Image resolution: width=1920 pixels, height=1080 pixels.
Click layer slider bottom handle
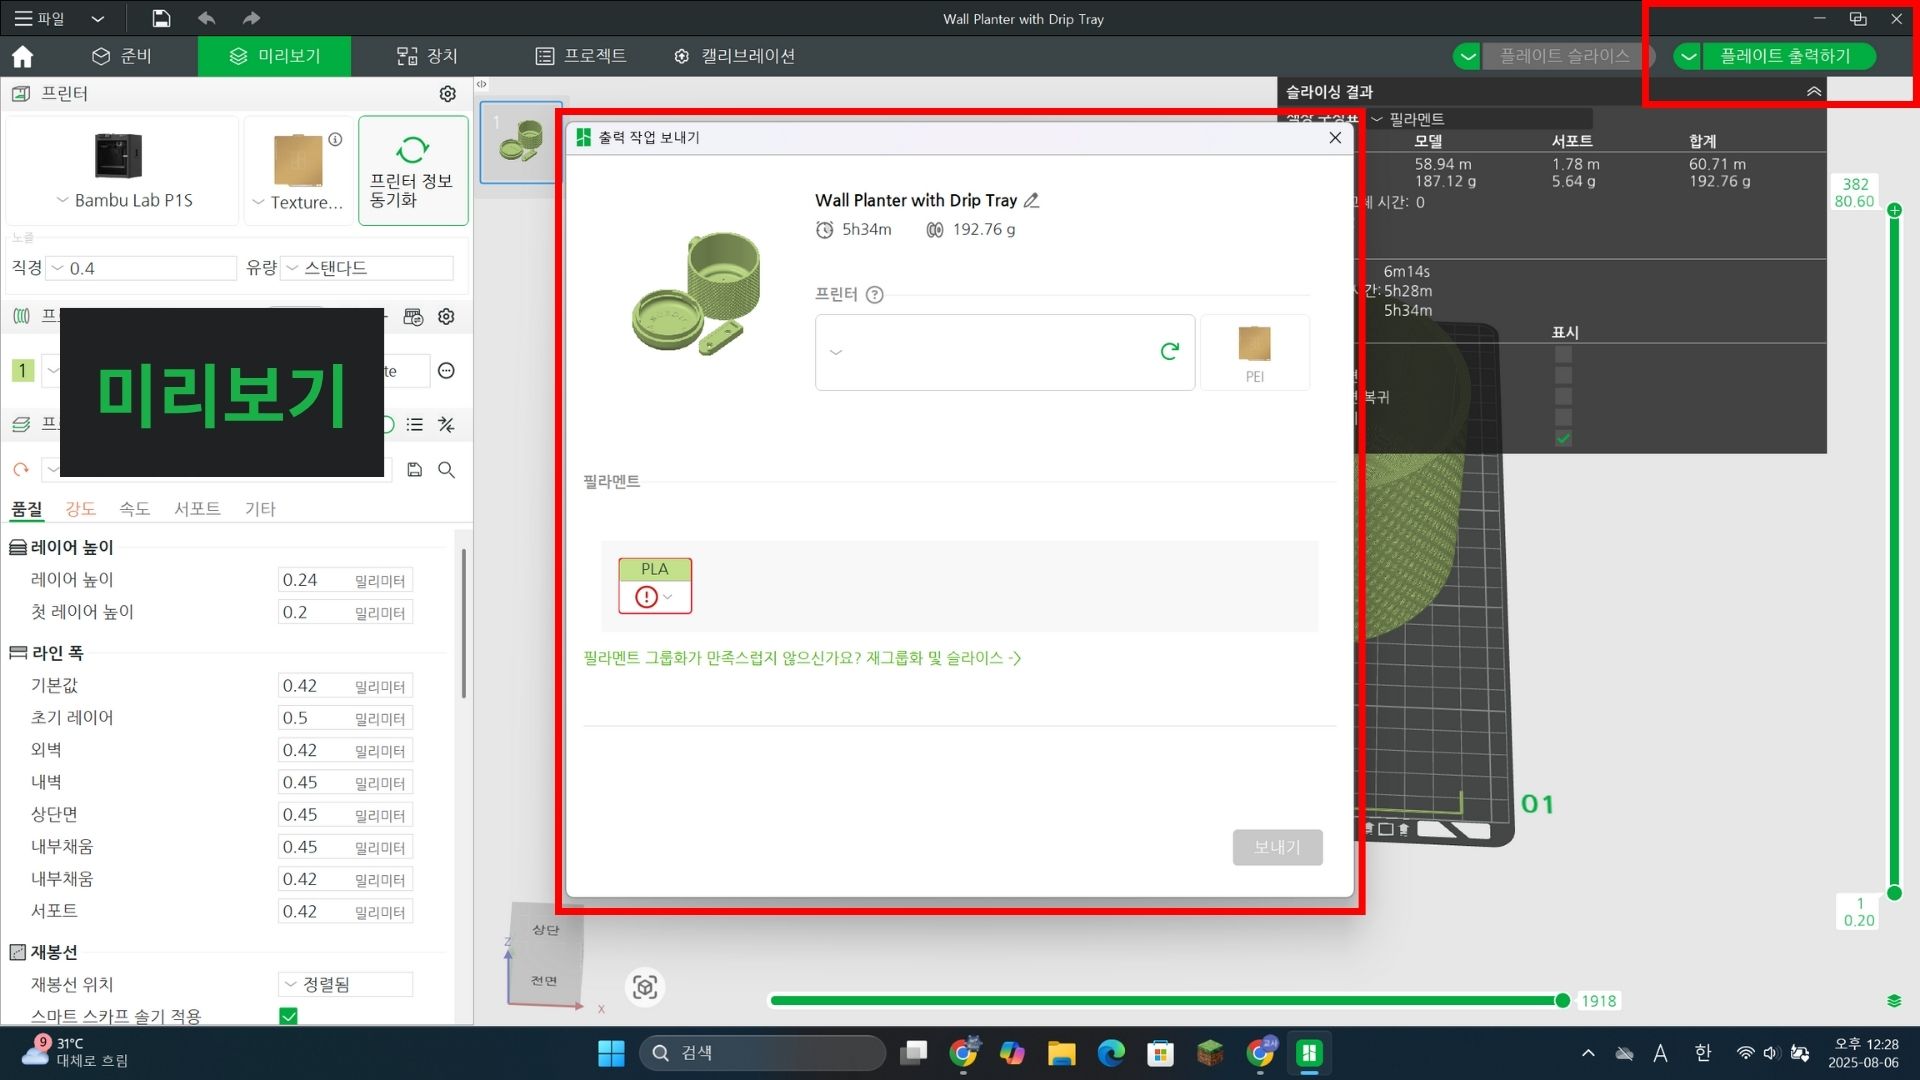click(1894, 893)
